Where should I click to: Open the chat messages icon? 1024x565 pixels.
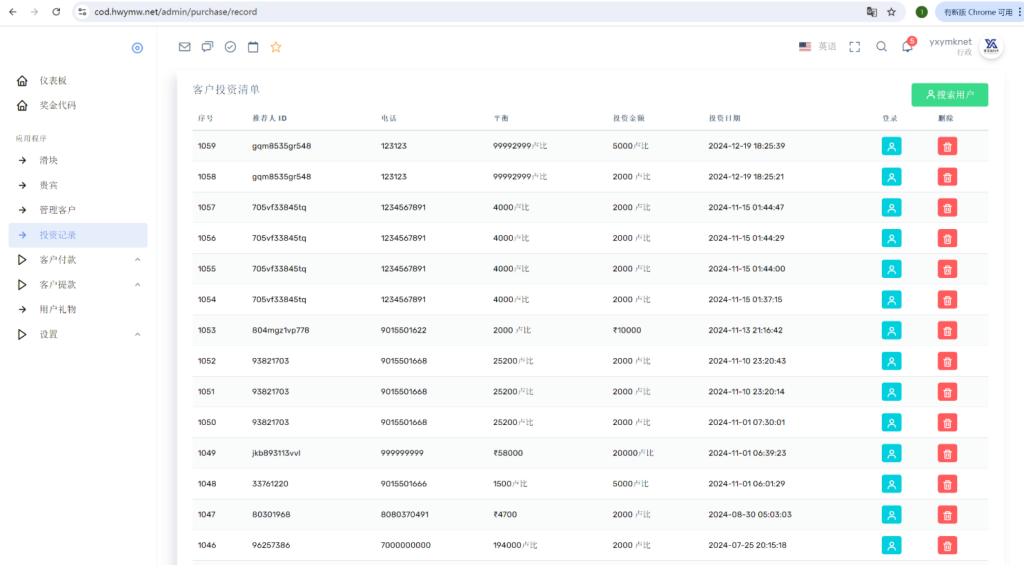click(208, 47)
